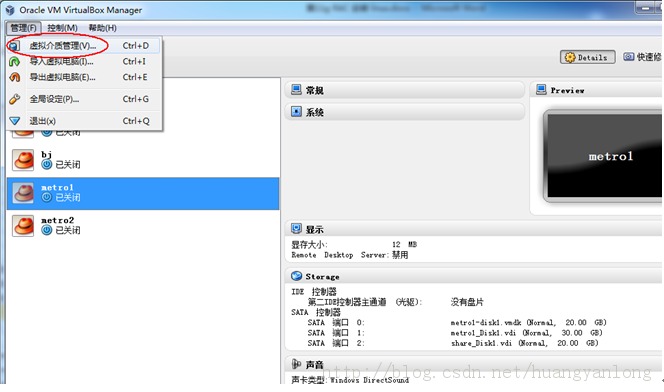Select the metro1 virtual machine

click(143, 193)
